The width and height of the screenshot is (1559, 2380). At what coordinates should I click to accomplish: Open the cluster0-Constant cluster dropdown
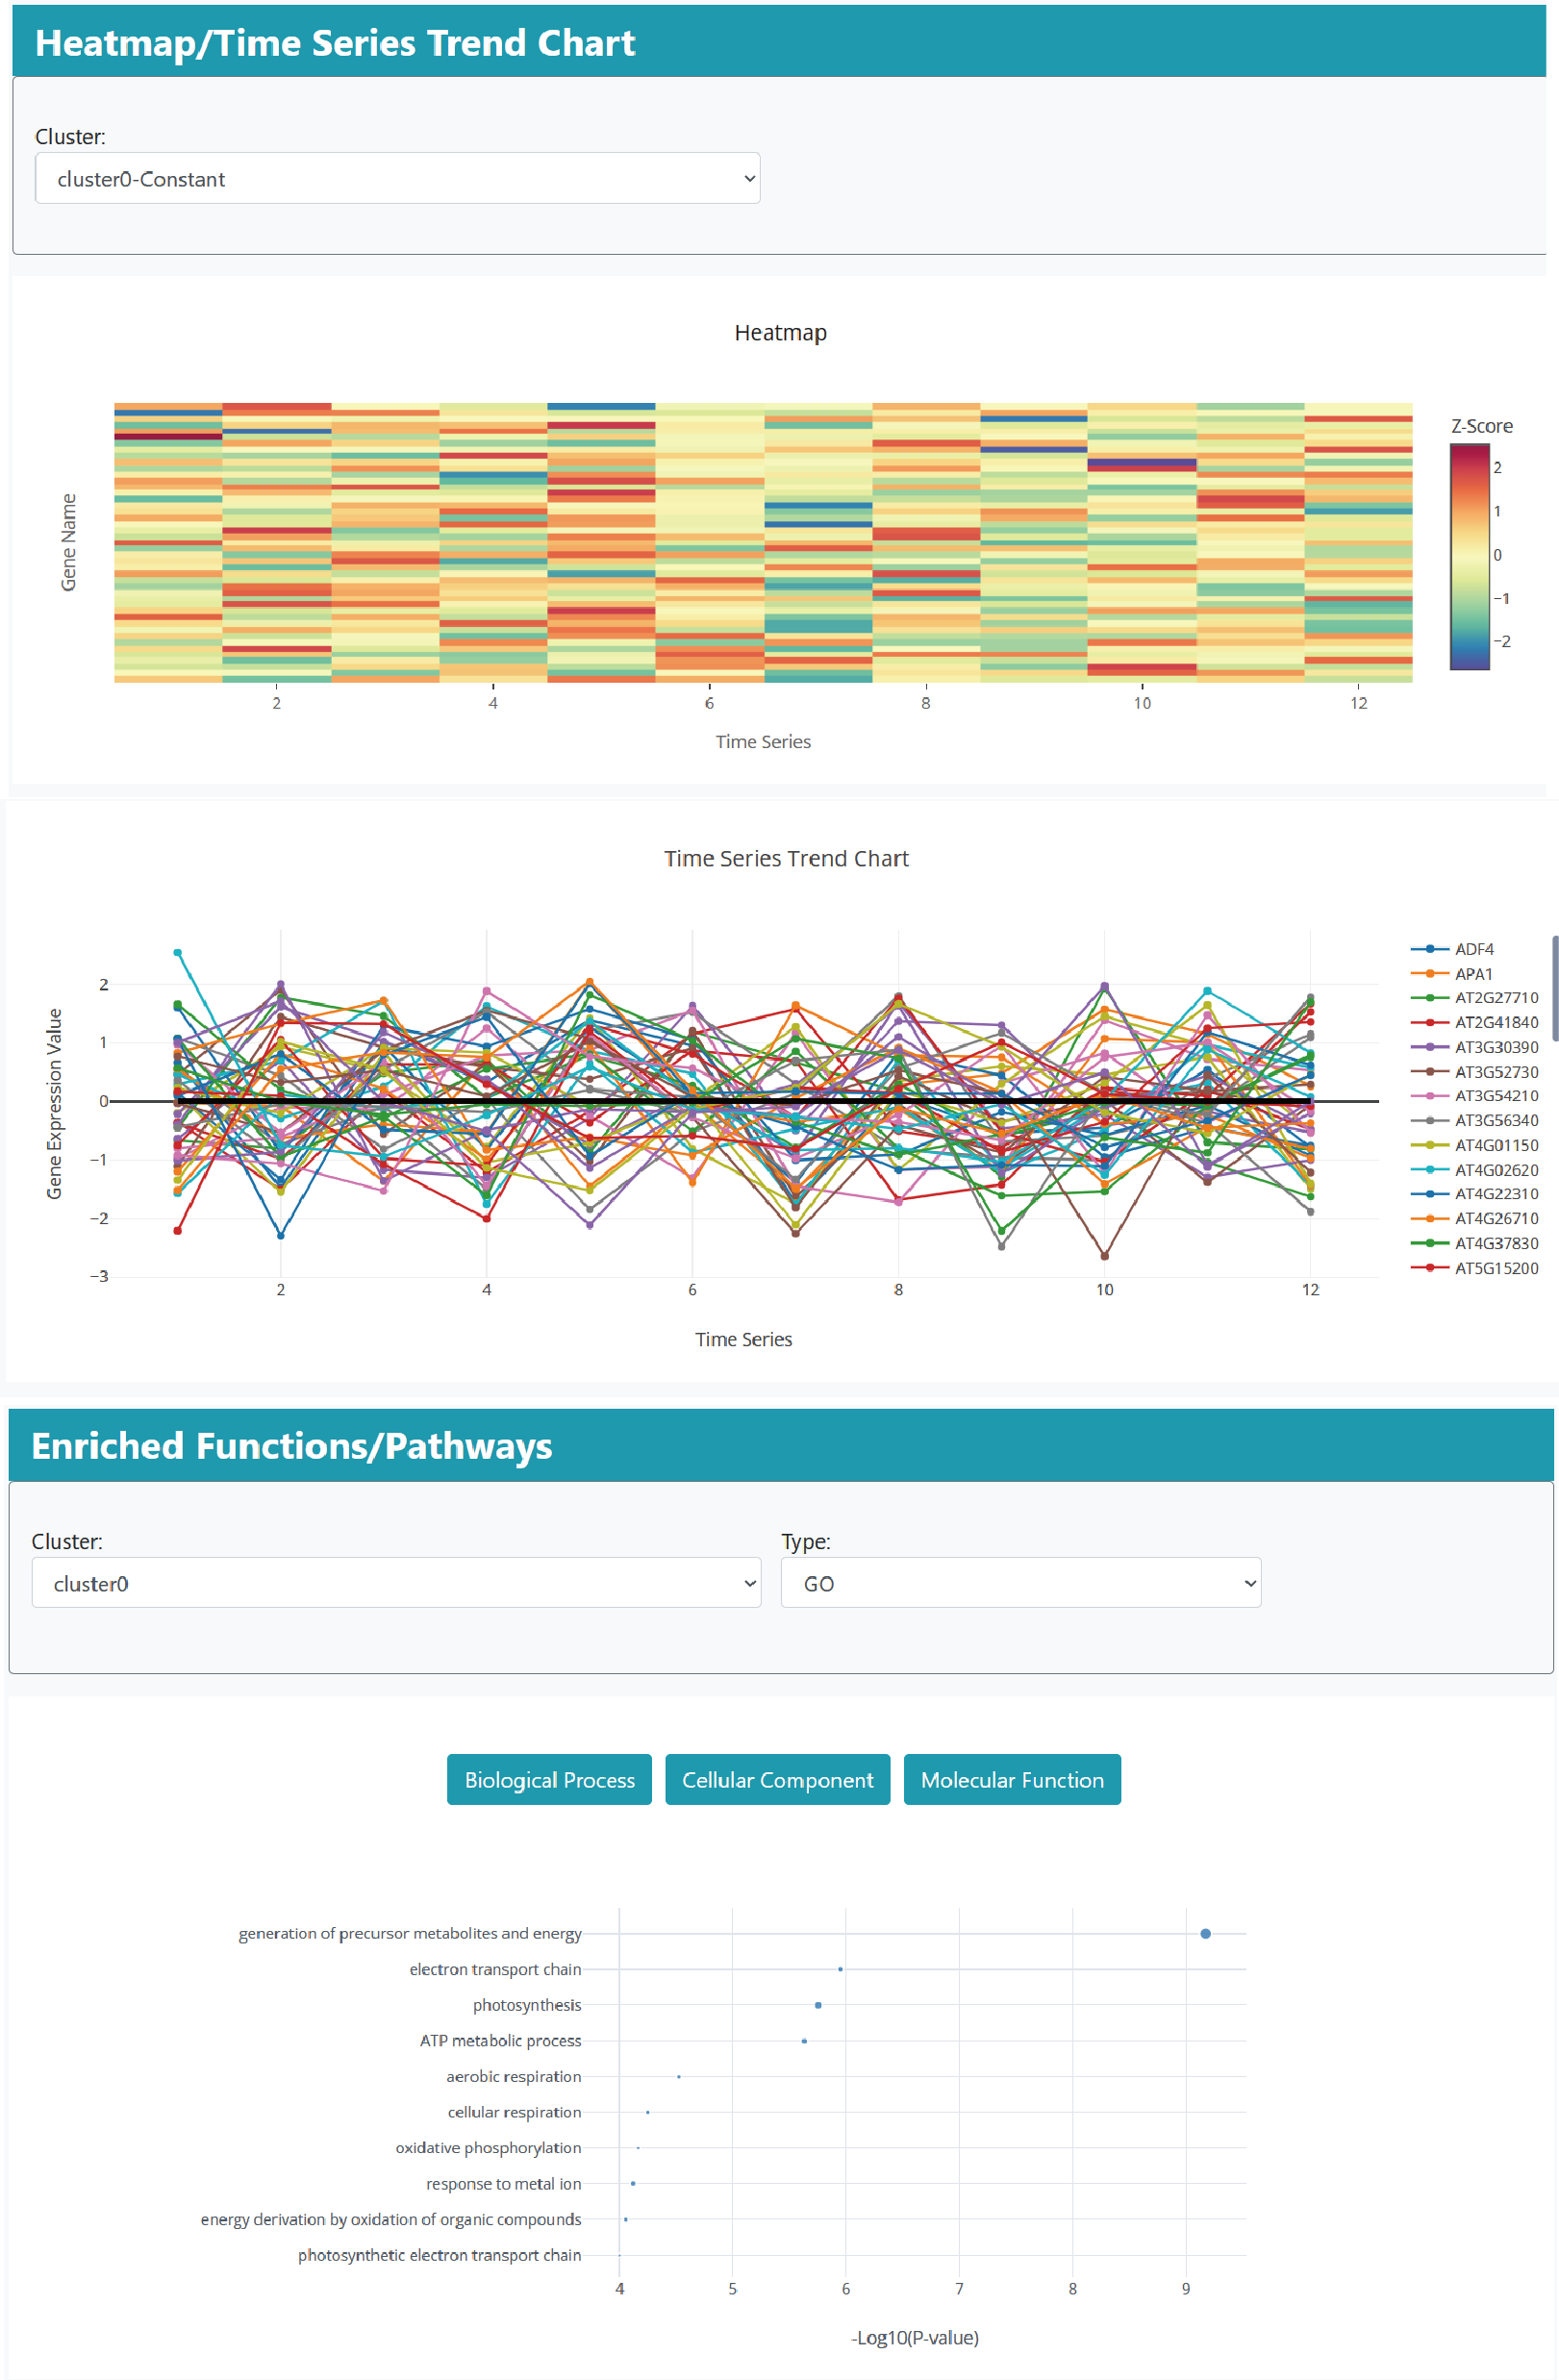[397, 179]
